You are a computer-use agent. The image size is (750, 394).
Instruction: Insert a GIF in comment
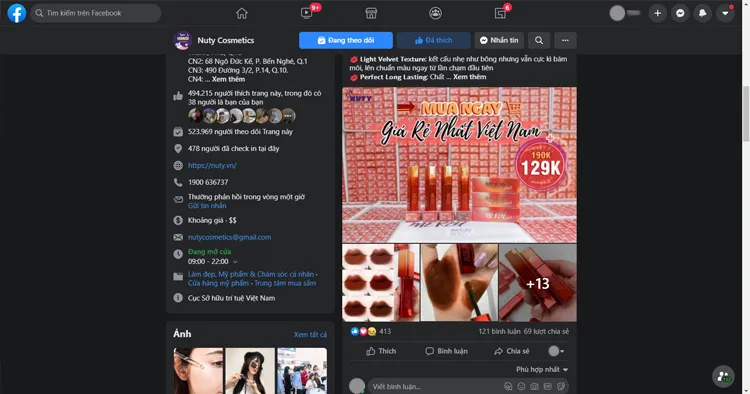point(548,386)
